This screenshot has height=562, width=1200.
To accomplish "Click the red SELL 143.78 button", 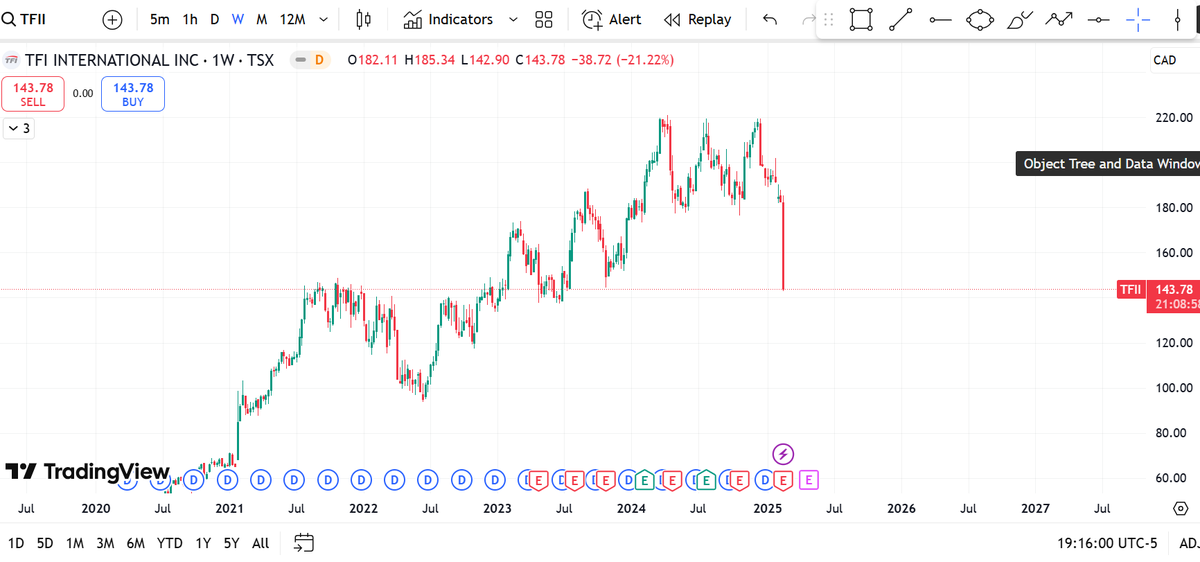I will [33, 94].
